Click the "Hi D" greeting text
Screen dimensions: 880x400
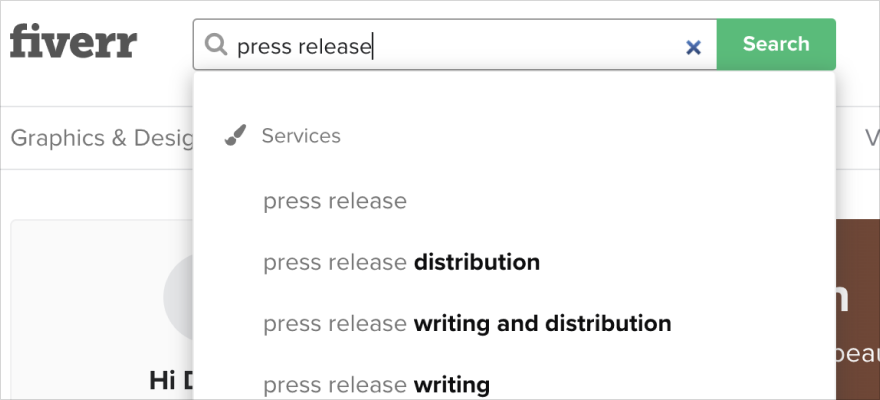[x=171, y=381]
